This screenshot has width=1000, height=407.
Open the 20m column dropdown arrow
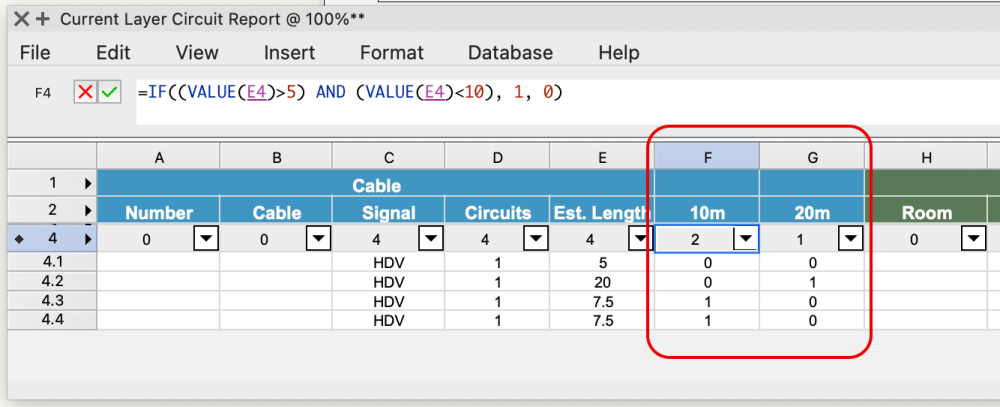click(x=850, y=239)
